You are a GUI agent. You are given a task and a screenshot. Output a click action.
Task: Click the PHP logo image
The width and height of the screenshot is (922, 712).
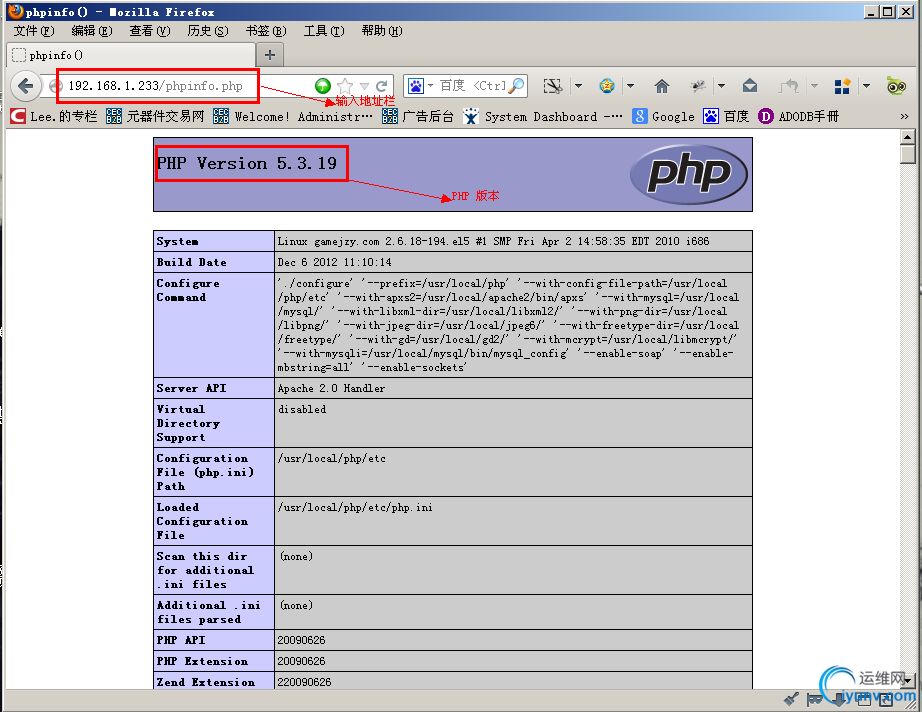click(x=689, y=174)
